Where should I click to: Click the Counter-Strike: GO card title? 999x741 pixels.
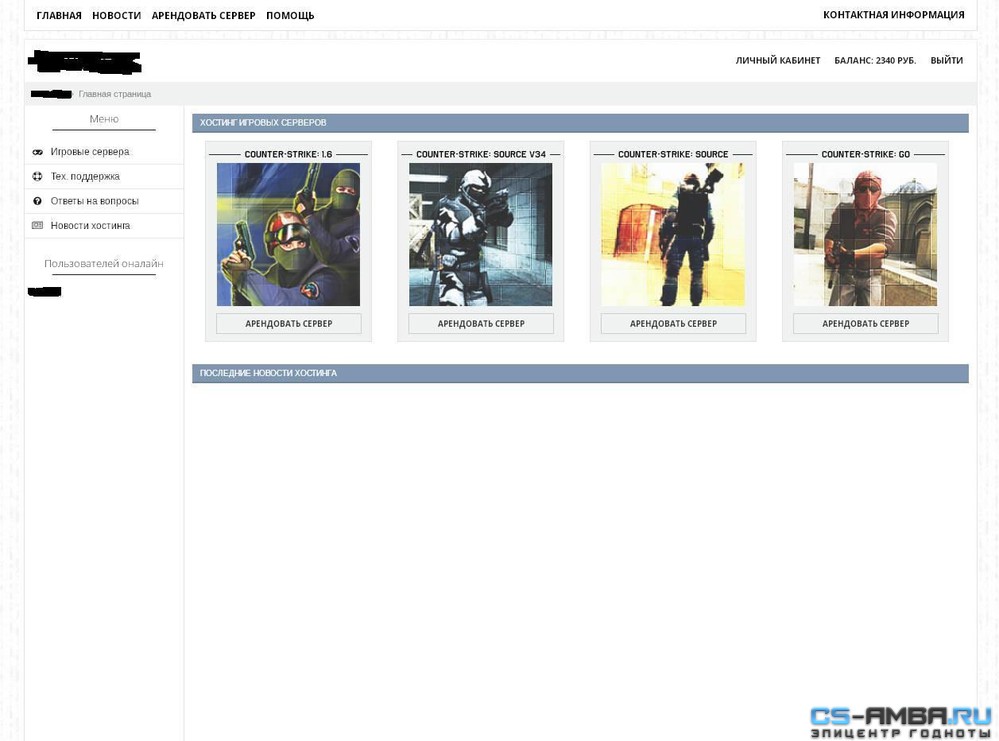pos(866,154)
